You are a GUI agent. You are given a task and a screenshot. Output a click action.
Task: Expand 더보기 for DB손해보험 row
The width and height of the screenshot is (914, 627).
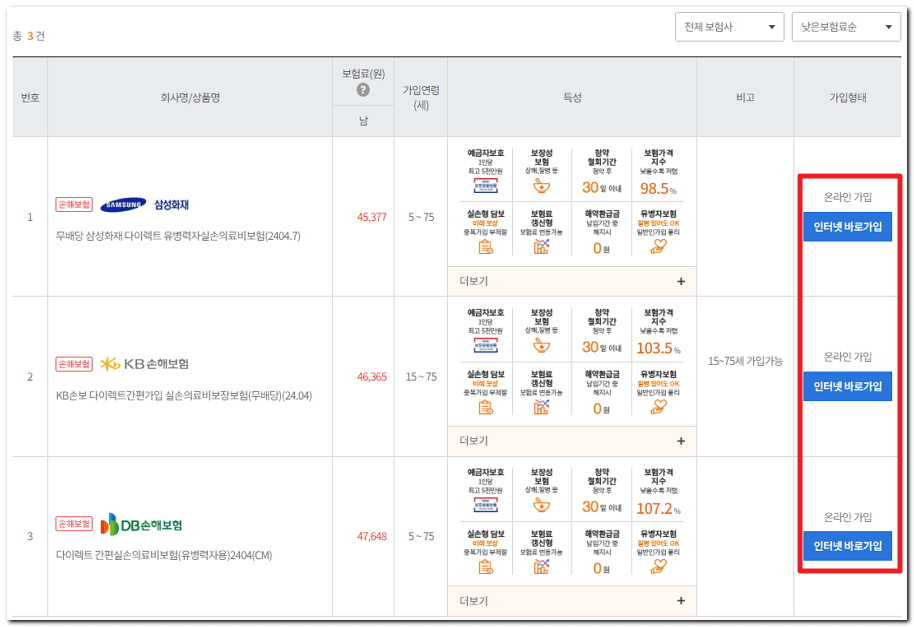click(572, 601)
